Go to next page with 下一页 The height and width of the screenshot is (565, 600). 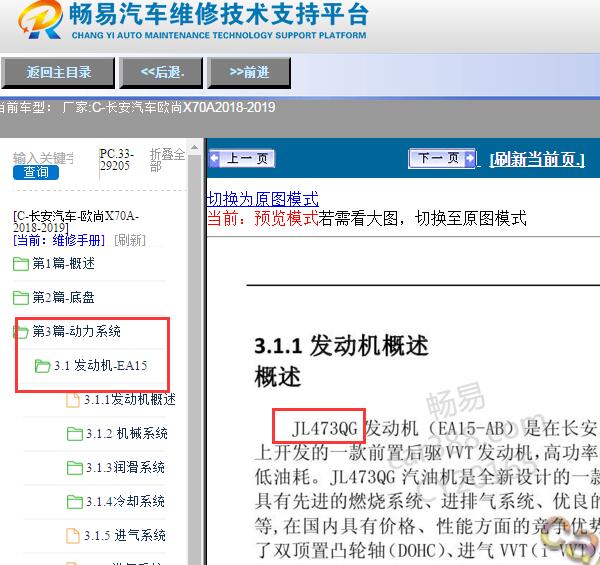coord(442,158)
